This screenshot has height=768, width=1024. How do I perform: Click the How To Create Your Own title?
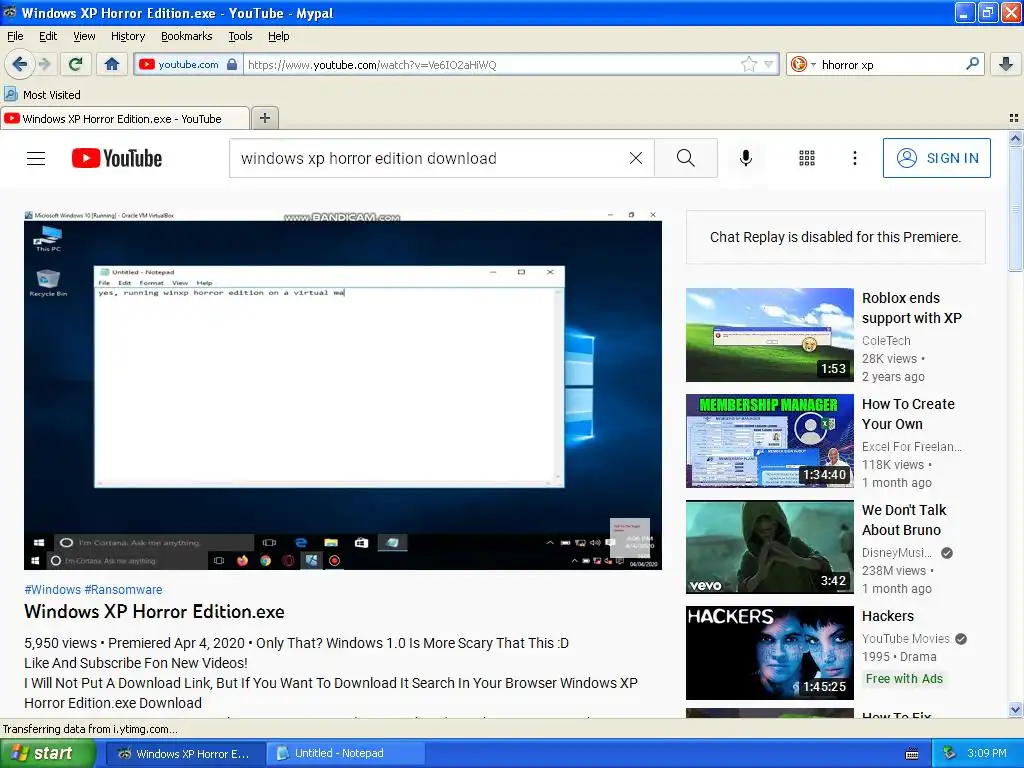click(x=908, y=413)
